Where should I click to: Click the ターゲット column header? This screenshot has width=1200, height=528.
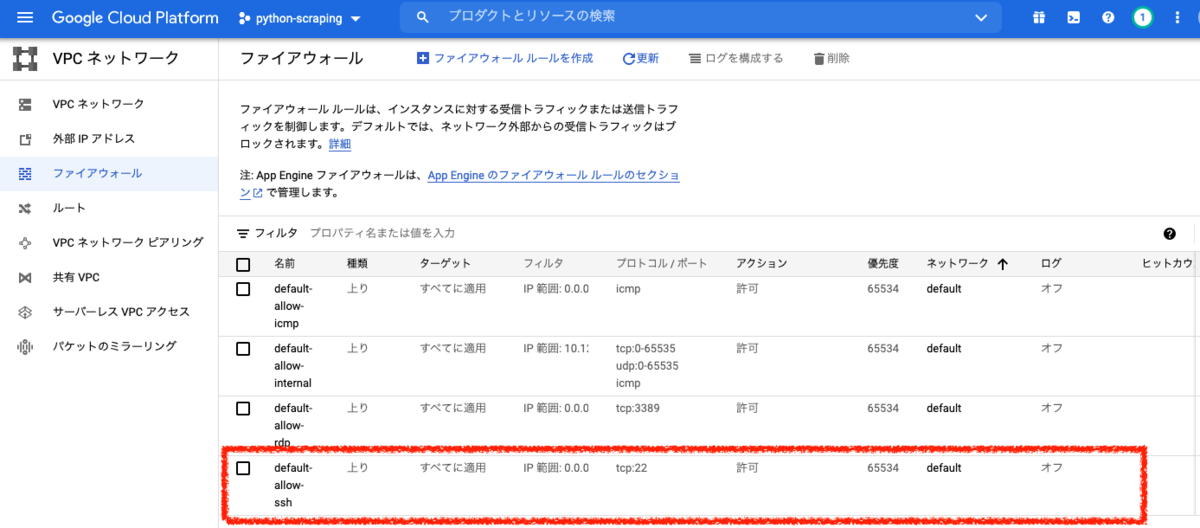pyautogui.click(x=445, y=264)
